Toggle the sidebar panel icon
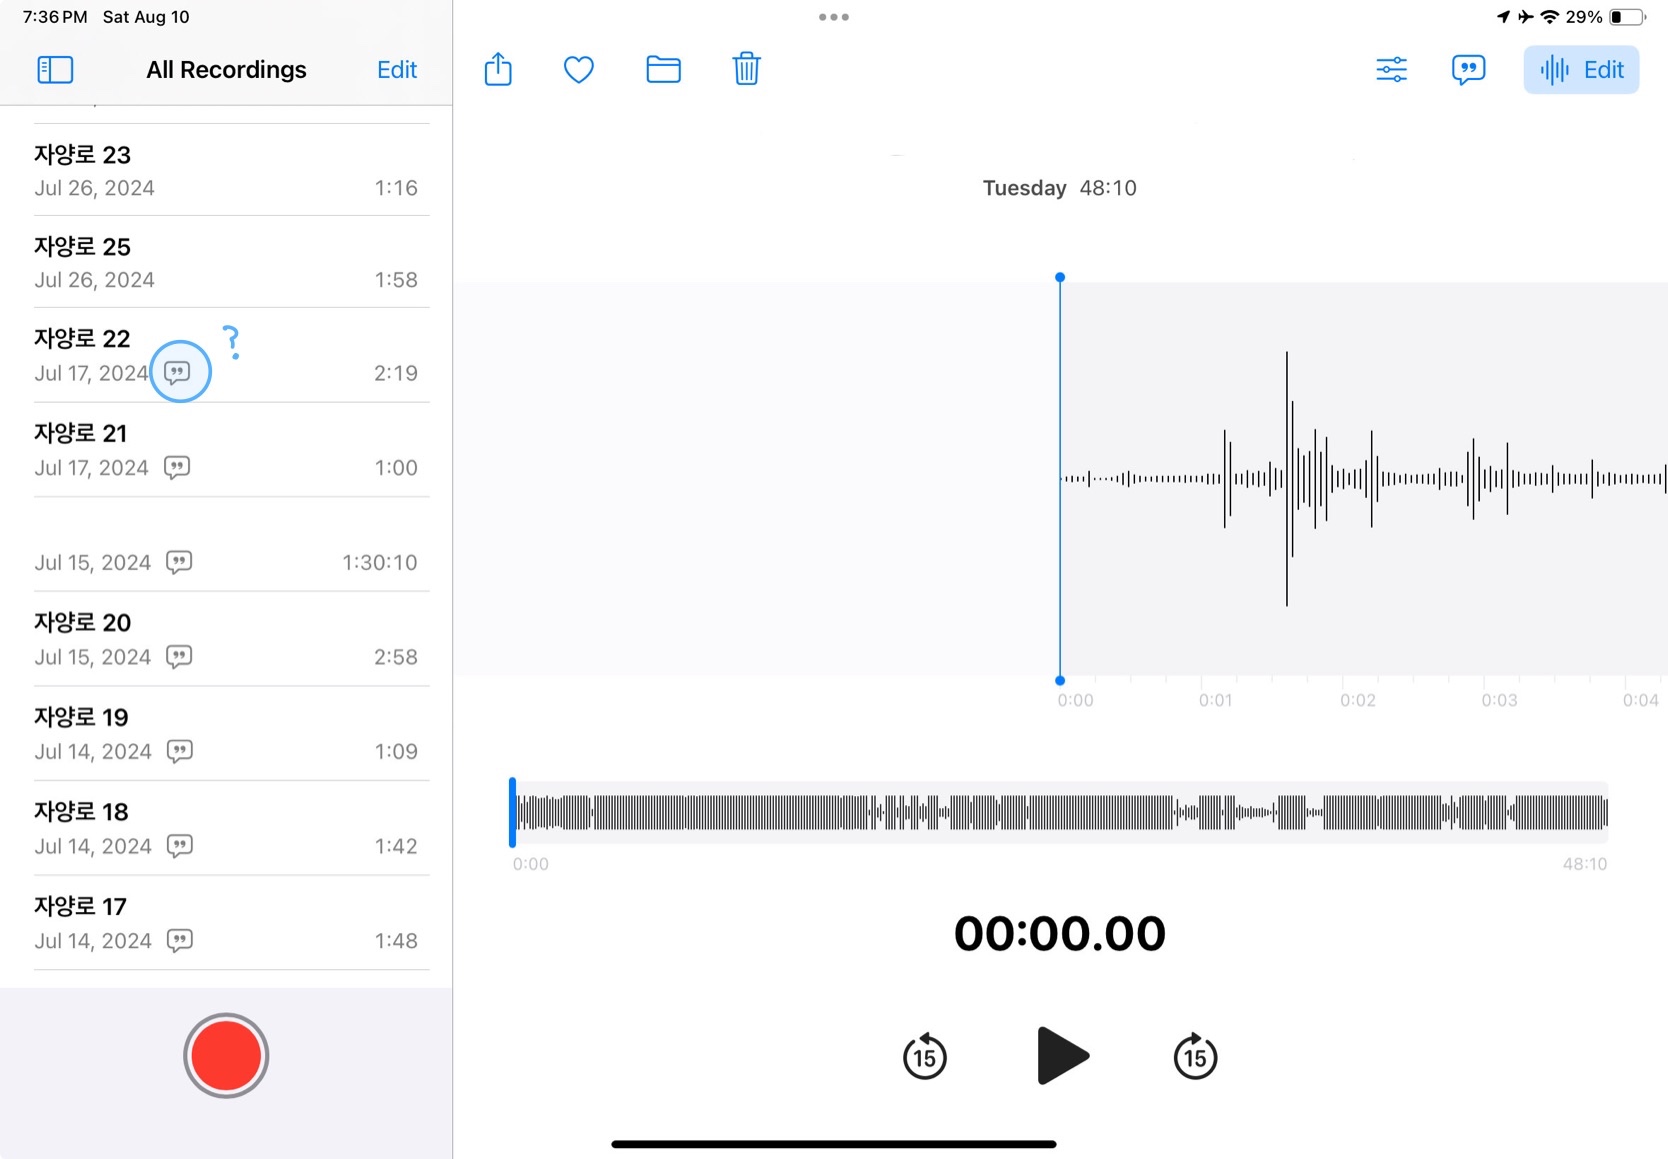 pyautogui.click(x=55, y=70)
